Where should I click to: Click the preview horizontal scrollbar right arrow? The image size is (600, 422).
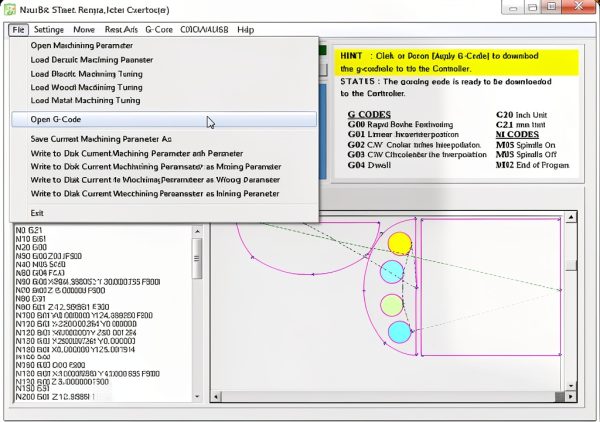tap(571, 397)
